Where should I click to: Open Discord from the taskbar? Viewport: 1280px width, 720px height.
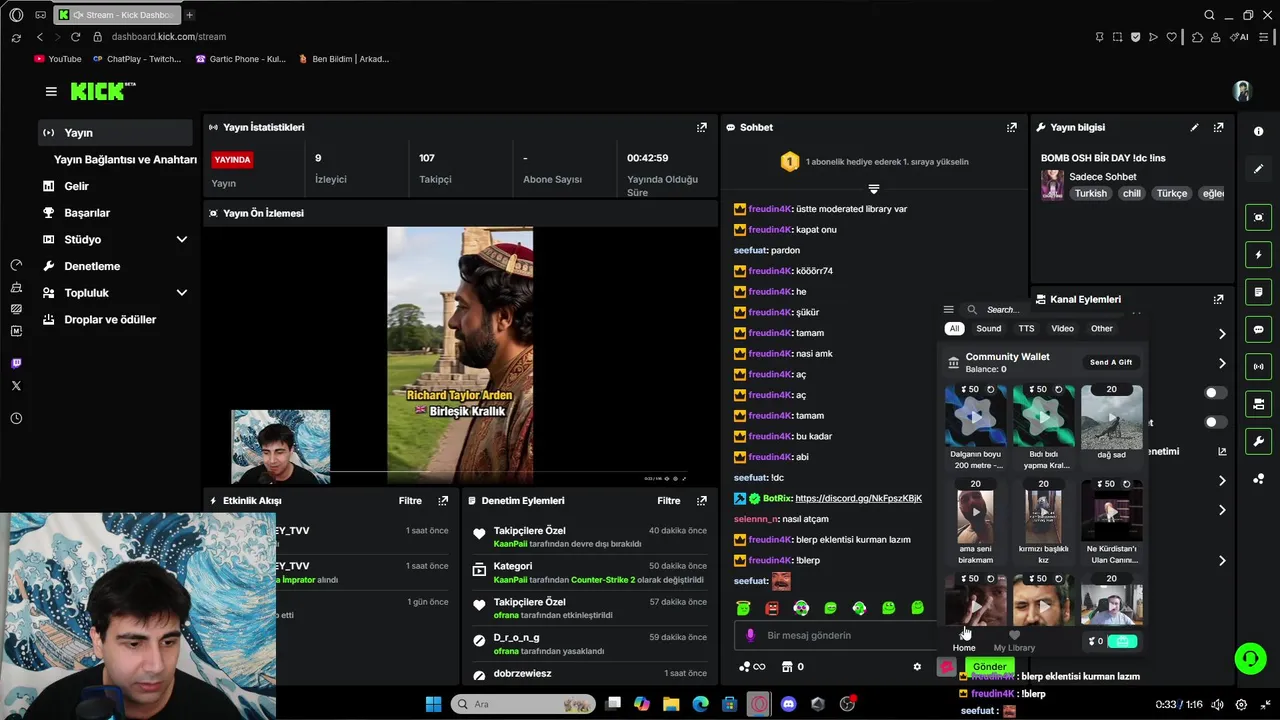click(x=788, y=704)
